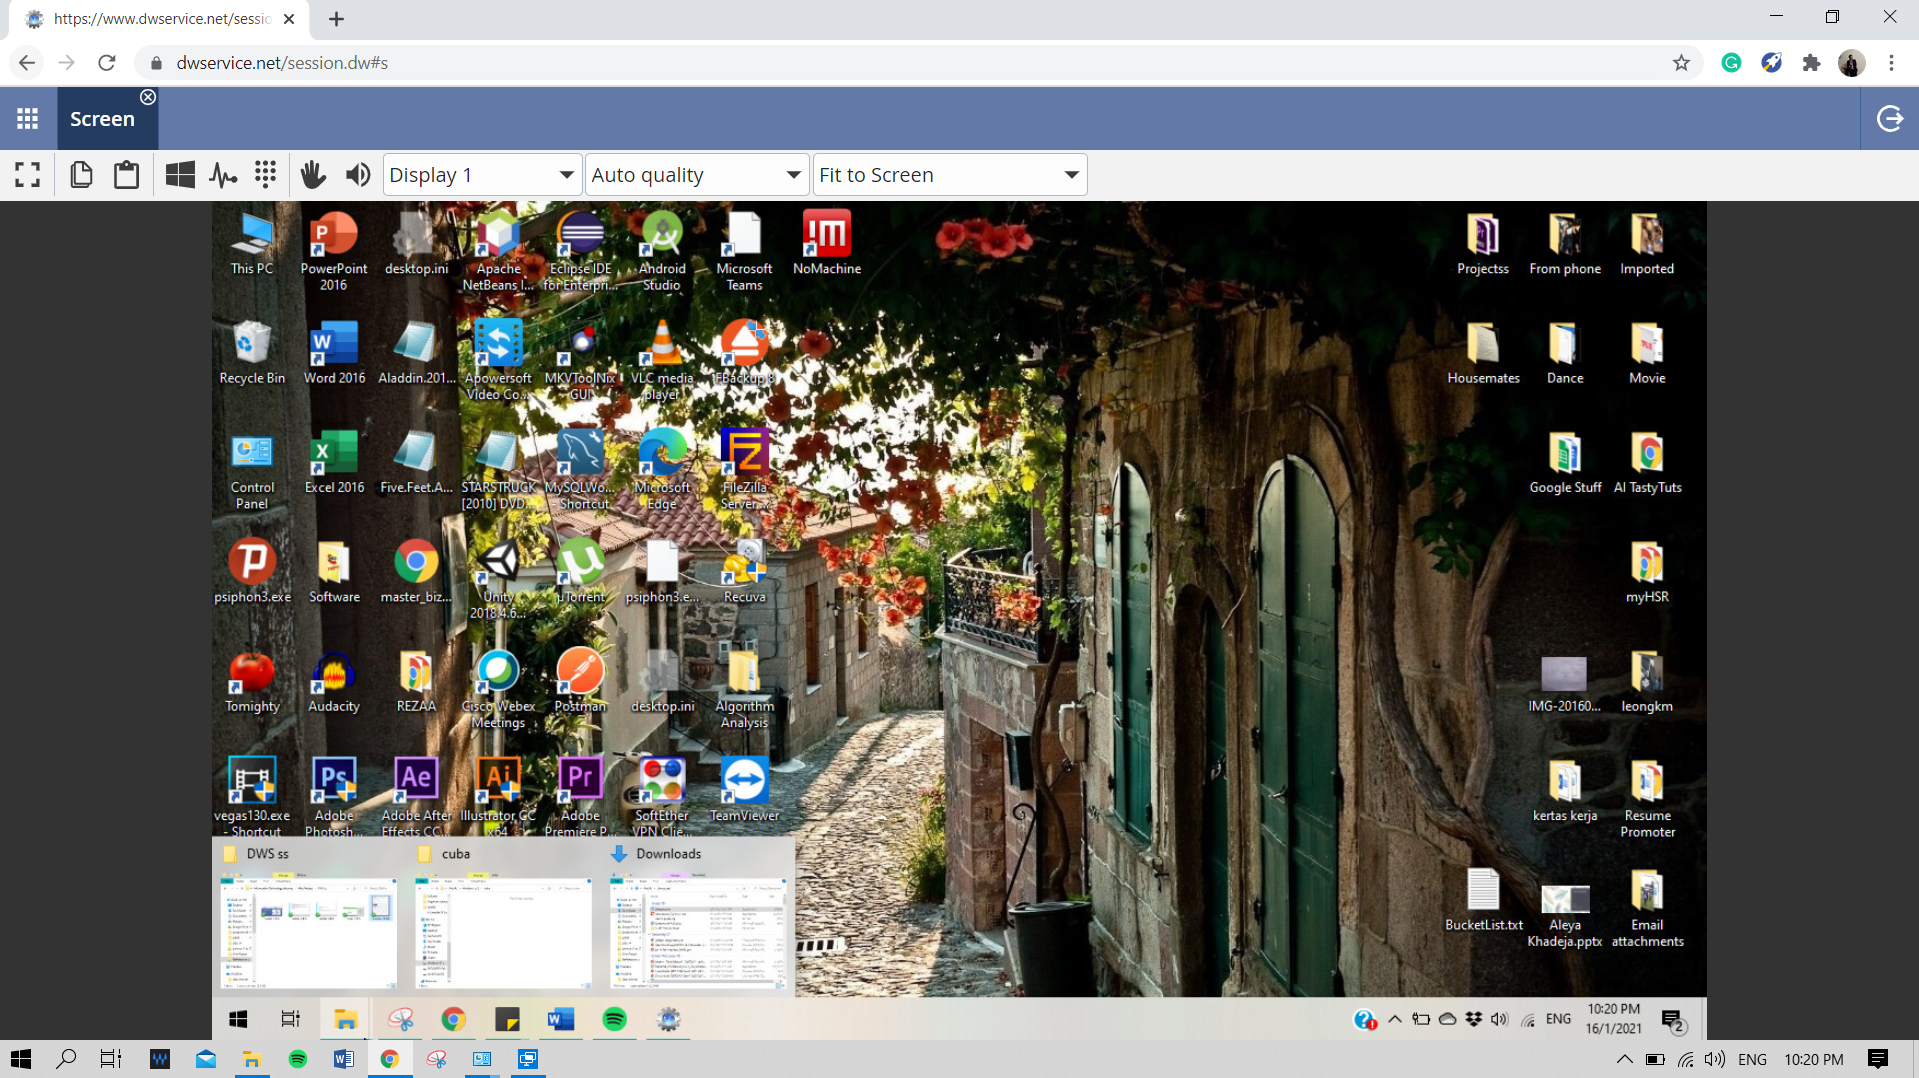1919x1078 pixels.
Task: Open BucketList.txt file
Action: point(1483,899)
